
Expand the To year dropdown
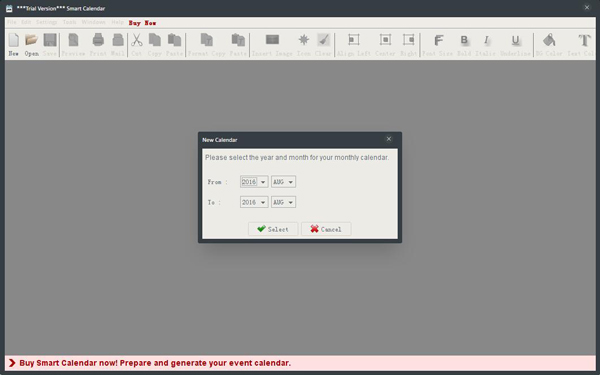(263, 202)
